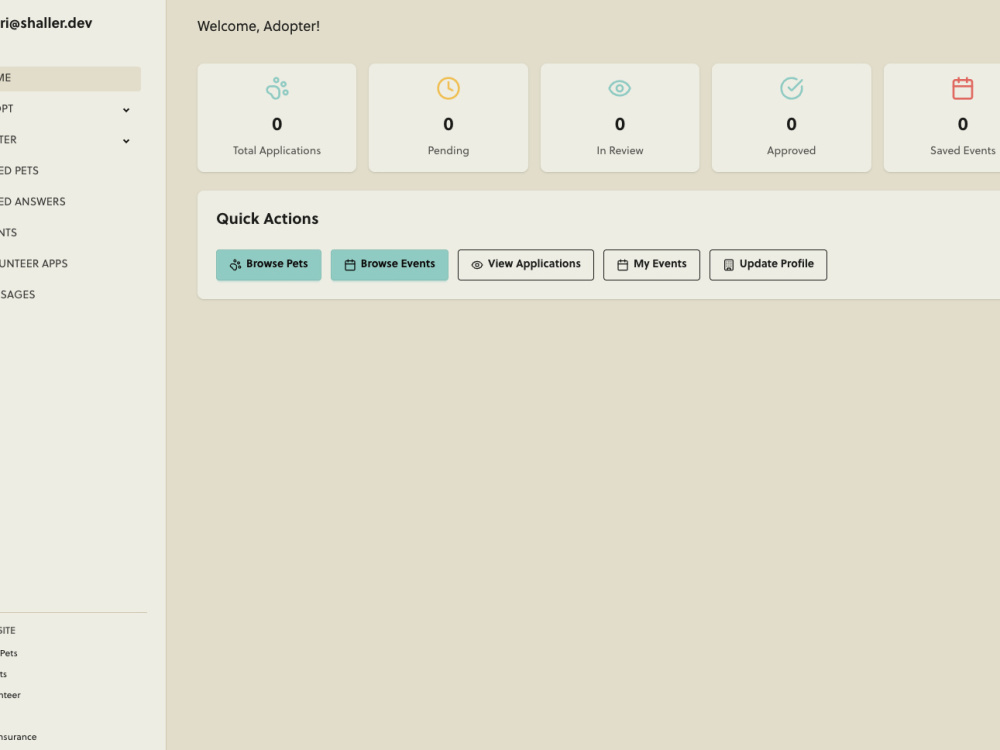Viewport: 1000px width, 750px height.
Task: Open My Events button
Action: coord(651,265)
